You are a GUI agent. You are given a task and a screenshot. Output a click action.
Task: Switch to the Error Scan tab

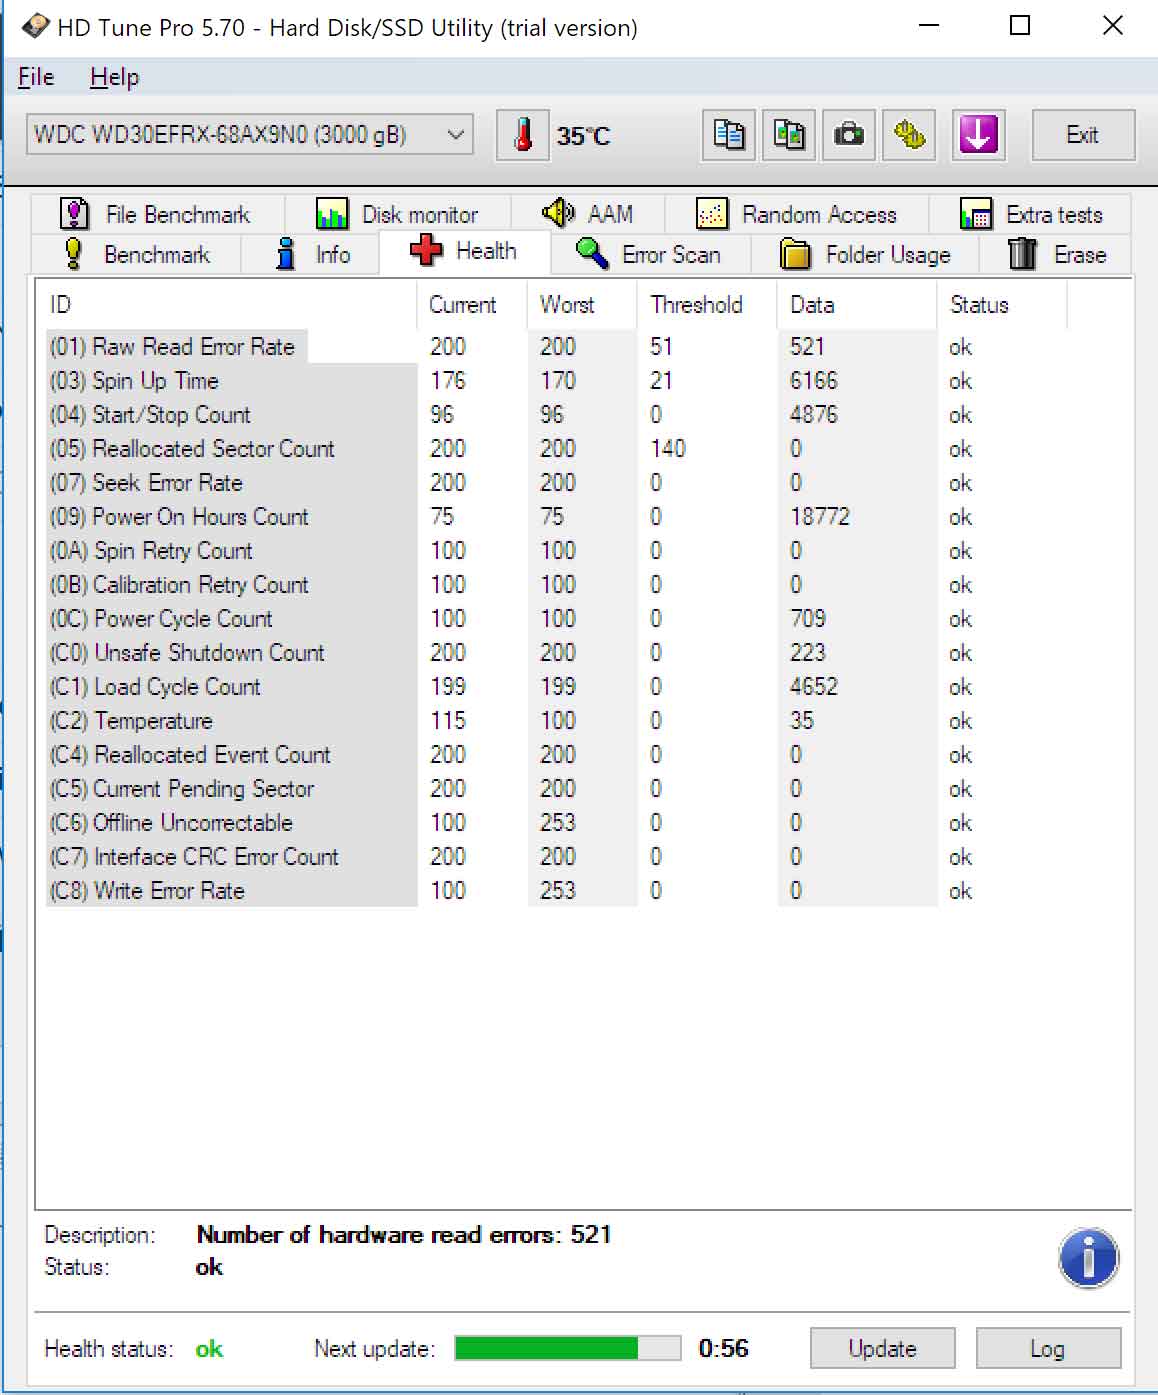click(649, 254)
